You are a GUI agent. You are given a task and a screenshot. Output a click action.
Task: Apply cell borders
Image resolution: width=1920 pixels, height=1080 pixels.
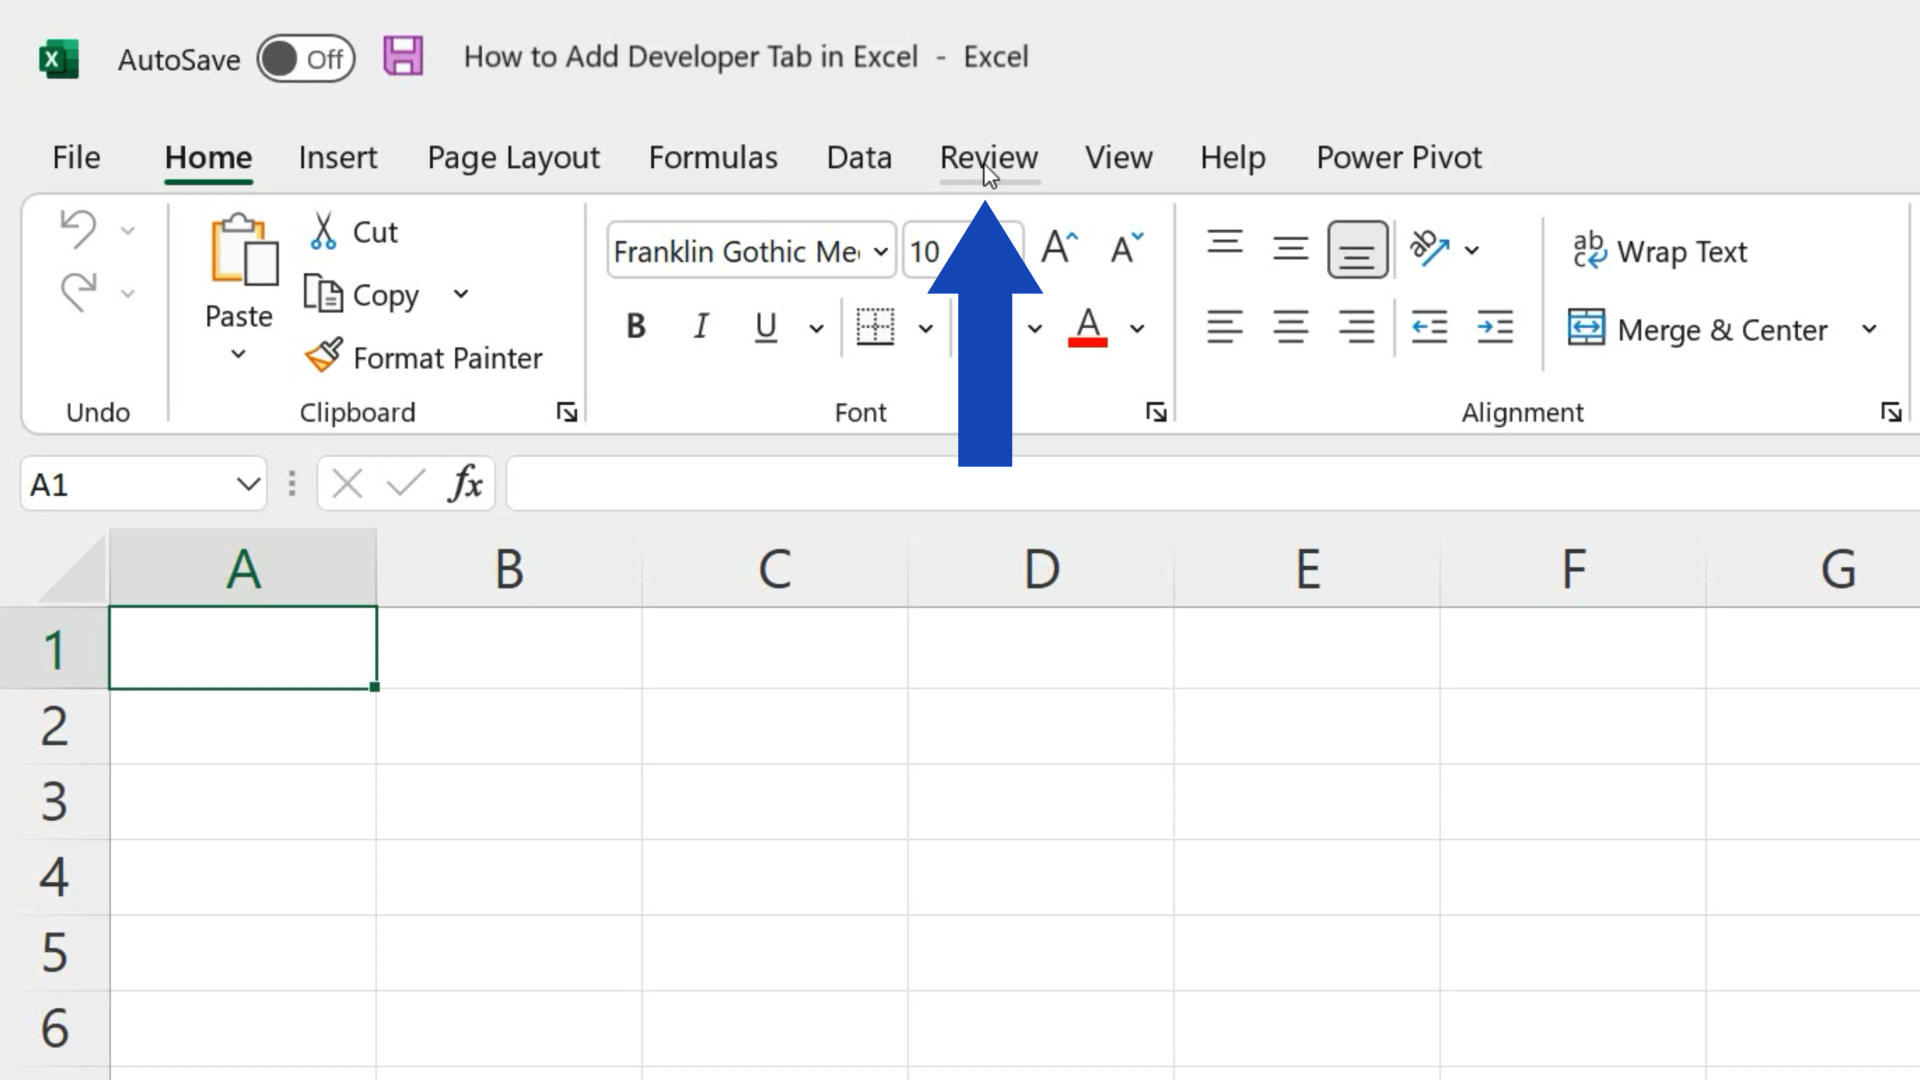(x=875, y=326)
